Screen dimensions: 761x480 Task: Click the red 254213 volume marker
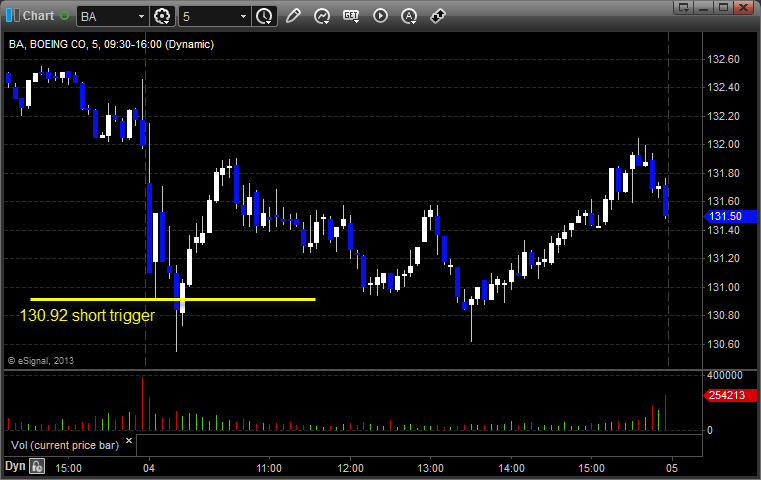coord(730,396)
